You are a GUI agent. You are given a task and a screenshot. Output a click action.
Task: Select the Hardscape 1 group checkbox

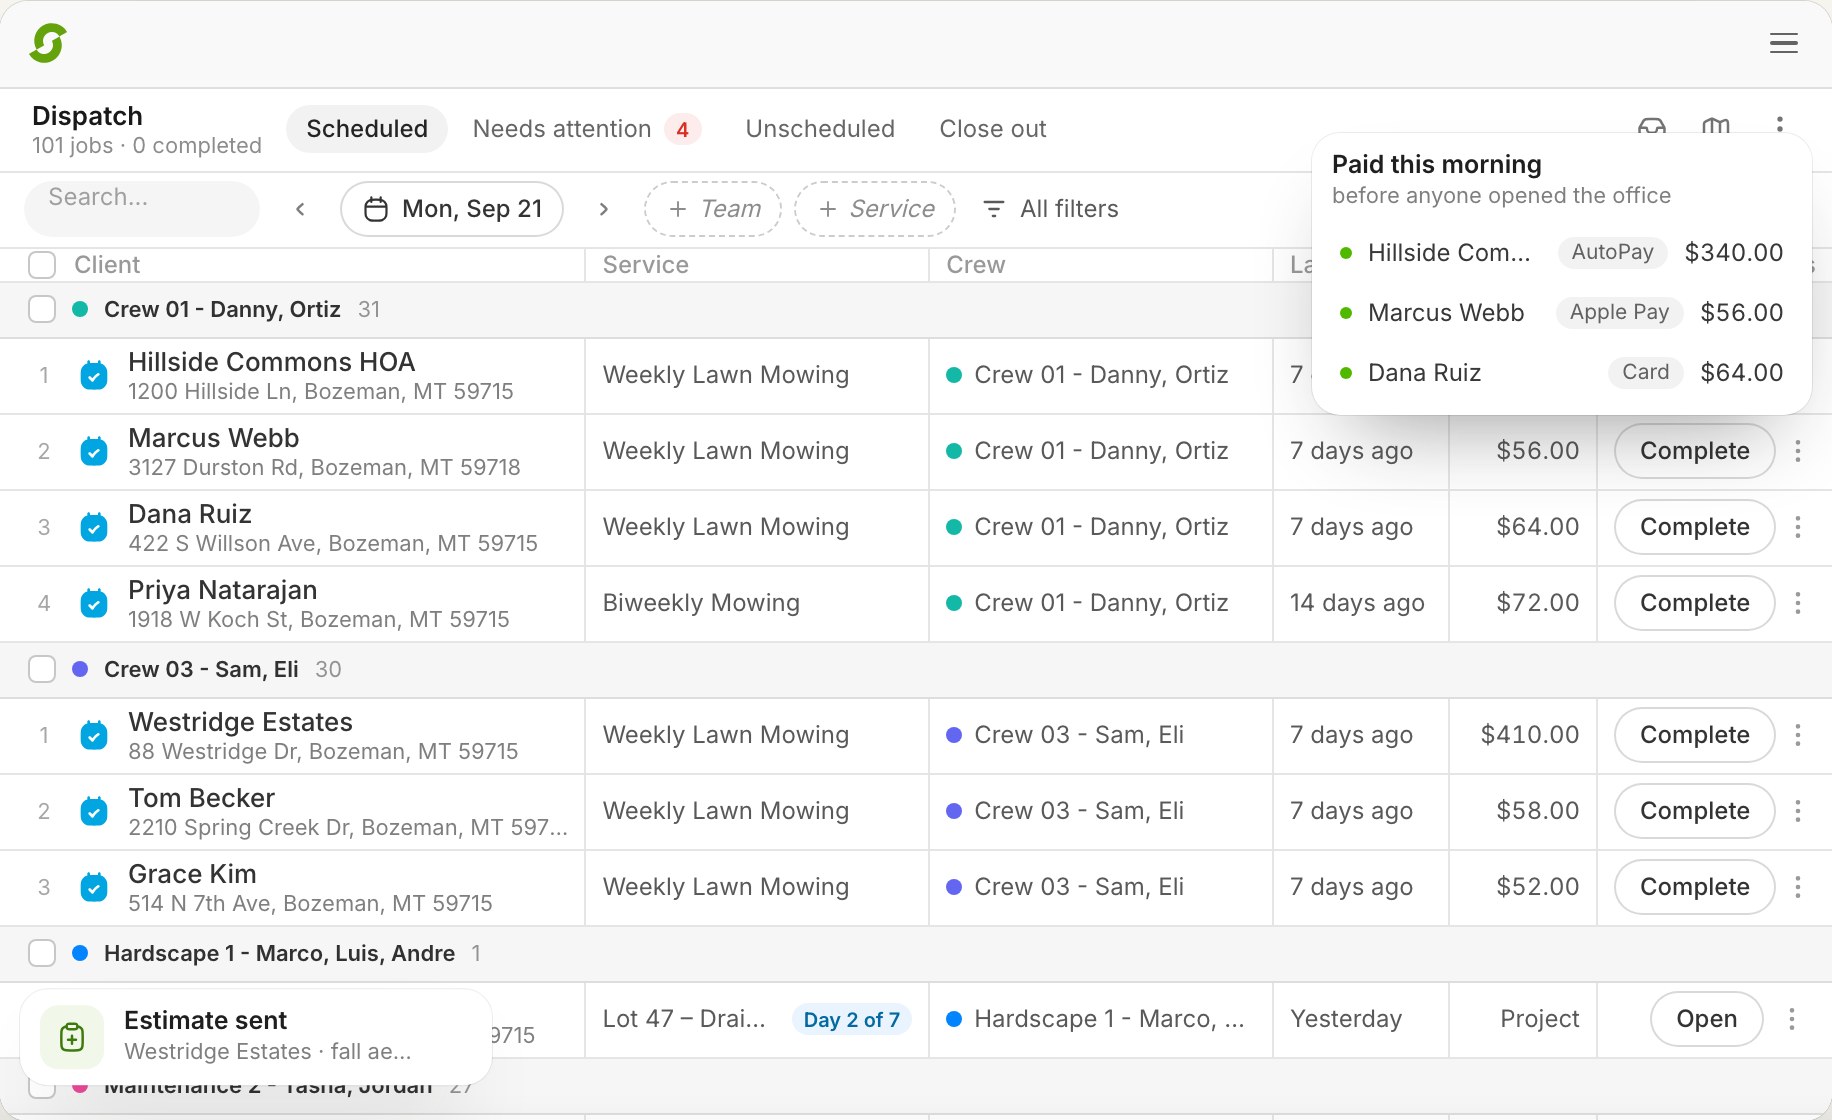[42, 953]
